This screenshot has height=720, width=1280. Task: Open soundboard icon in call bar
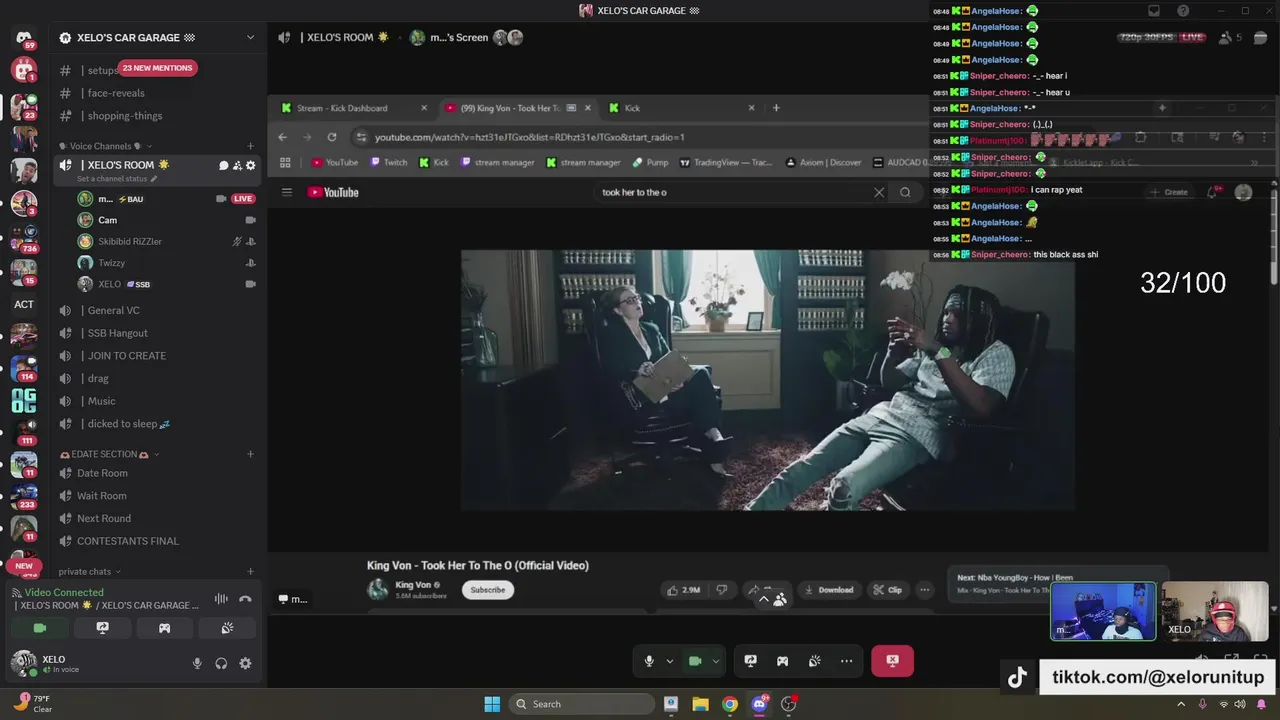point(814,661)
